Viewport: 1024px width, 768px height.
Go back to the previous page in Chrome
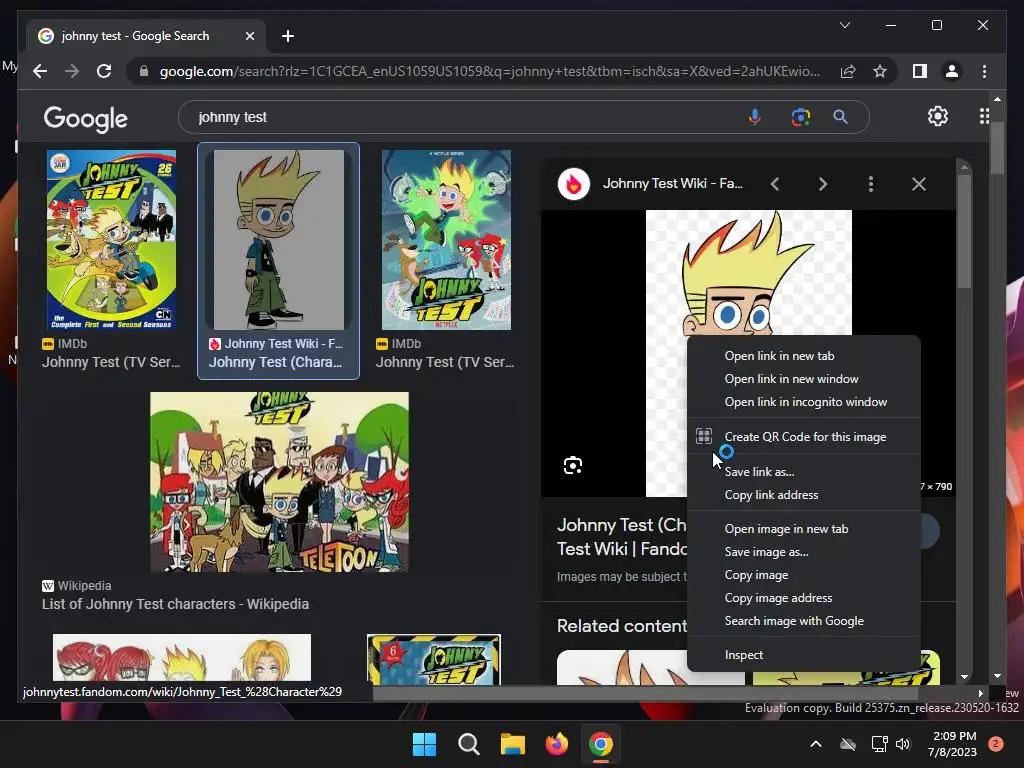click(x=40, y=71)
